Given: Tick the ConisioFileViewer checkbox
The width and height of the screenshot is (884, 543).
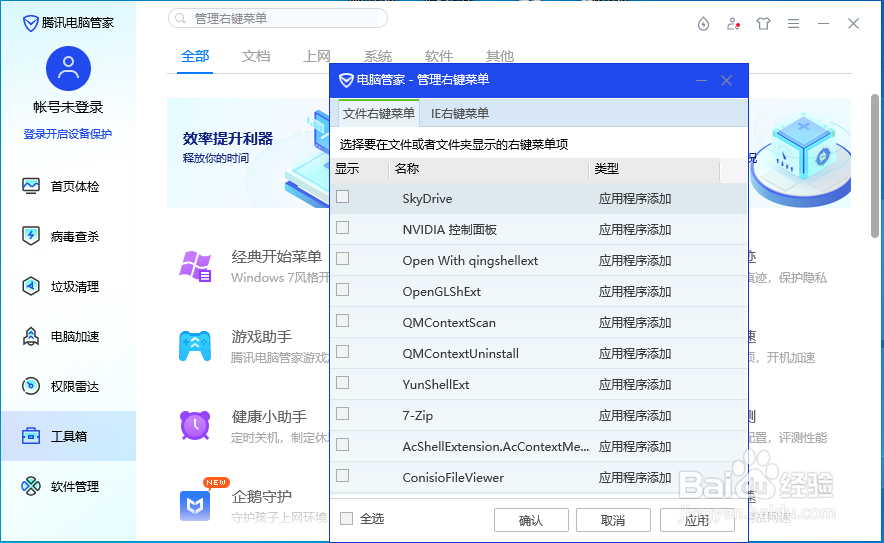Looking at the screenshot, I should [x=342, y=476].
